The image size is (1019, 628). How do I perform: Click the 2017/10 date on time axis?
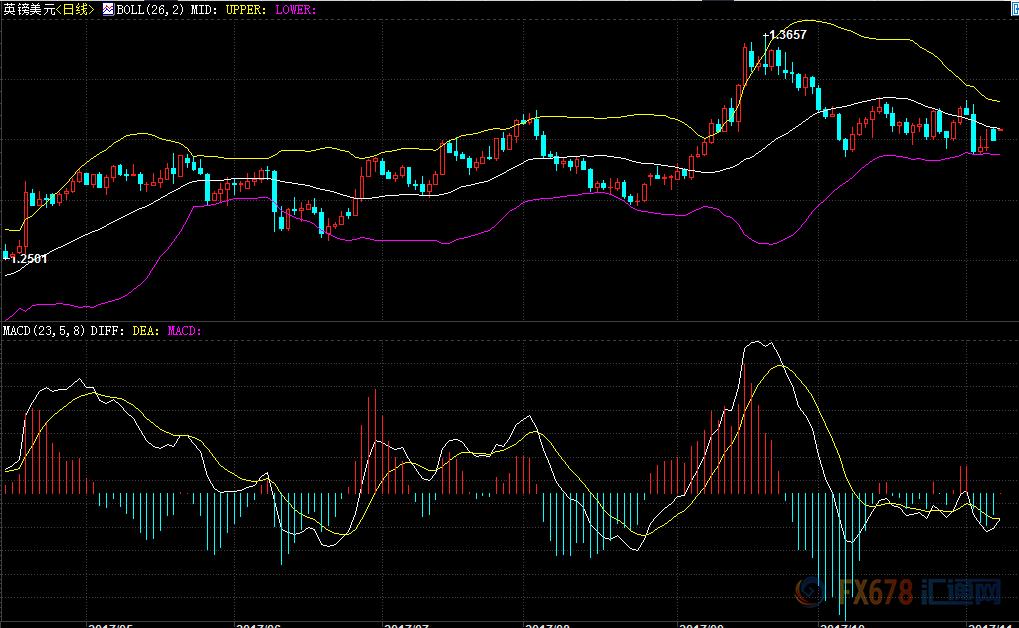point(842,623)
